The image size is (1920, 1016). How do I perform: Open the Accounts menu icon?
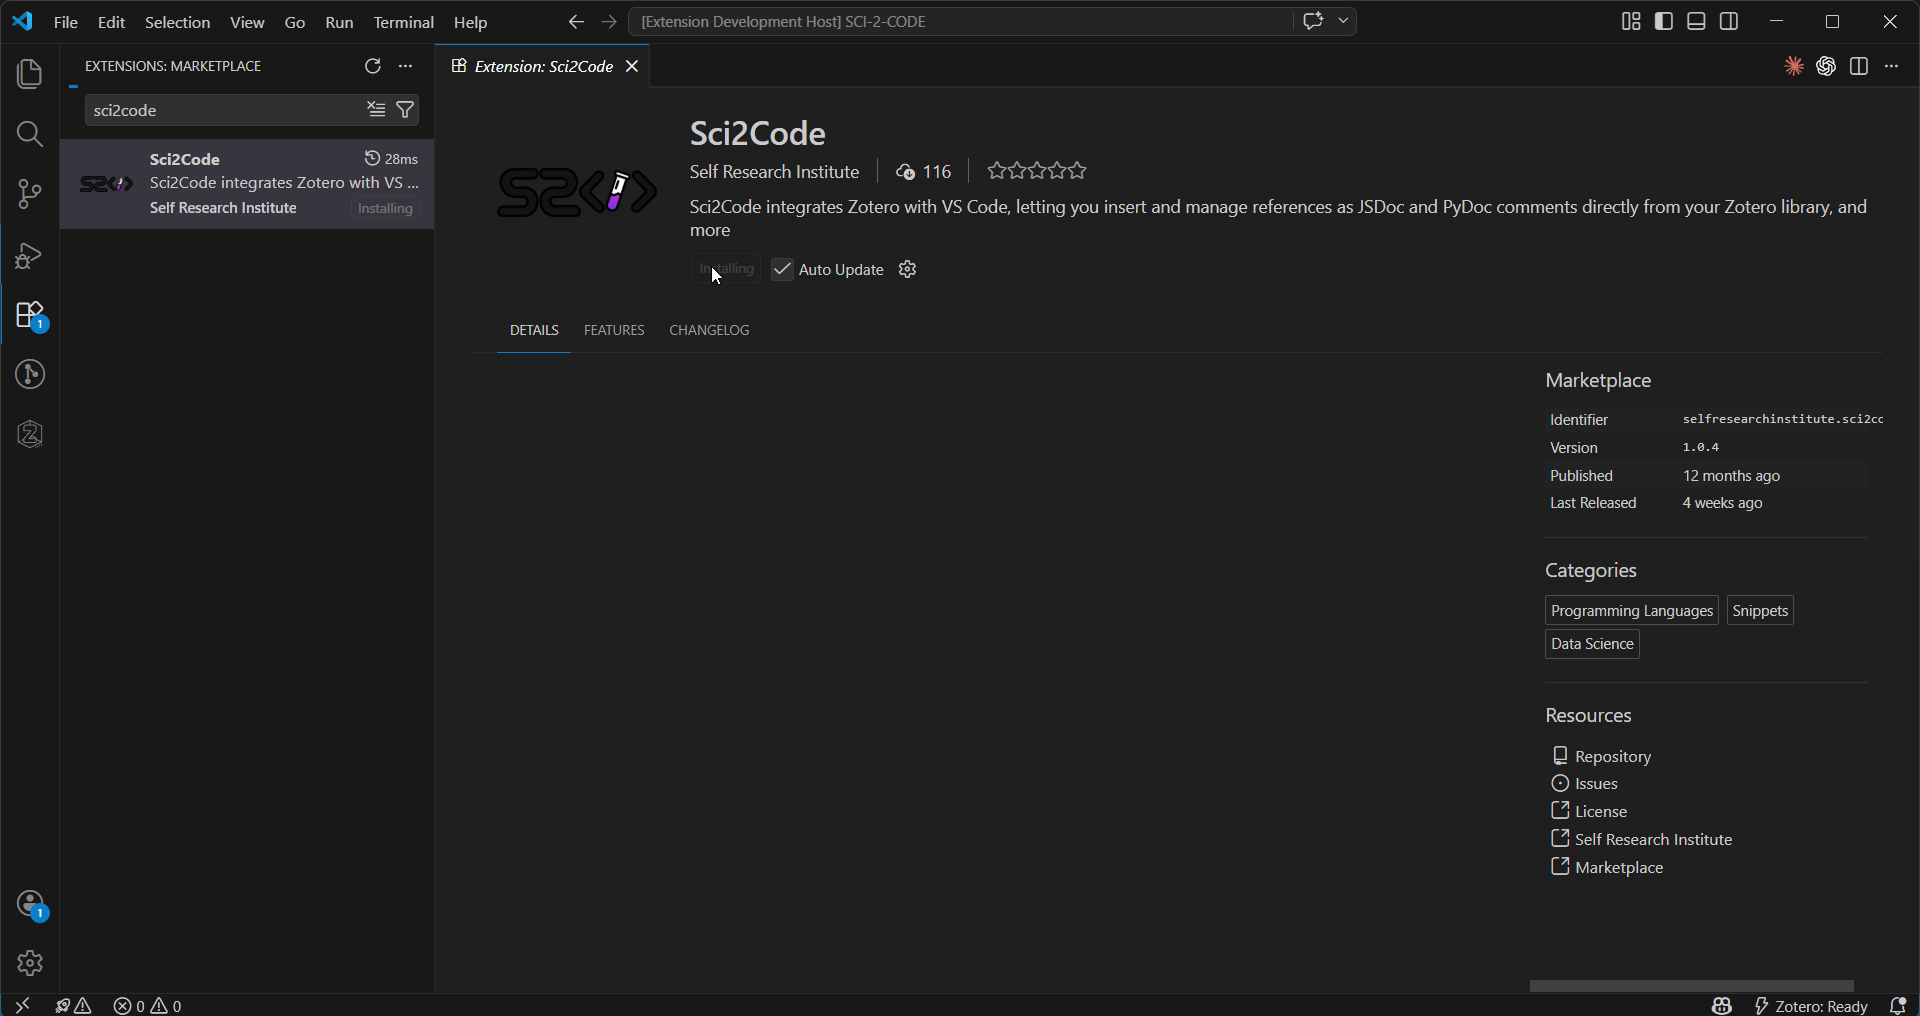point(30,905)
